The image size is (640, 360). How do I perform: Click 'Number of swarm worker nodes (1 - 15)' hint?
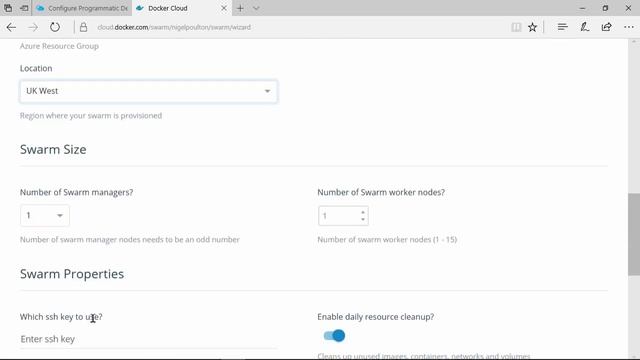pyautogui.click(x=387, y=240)
